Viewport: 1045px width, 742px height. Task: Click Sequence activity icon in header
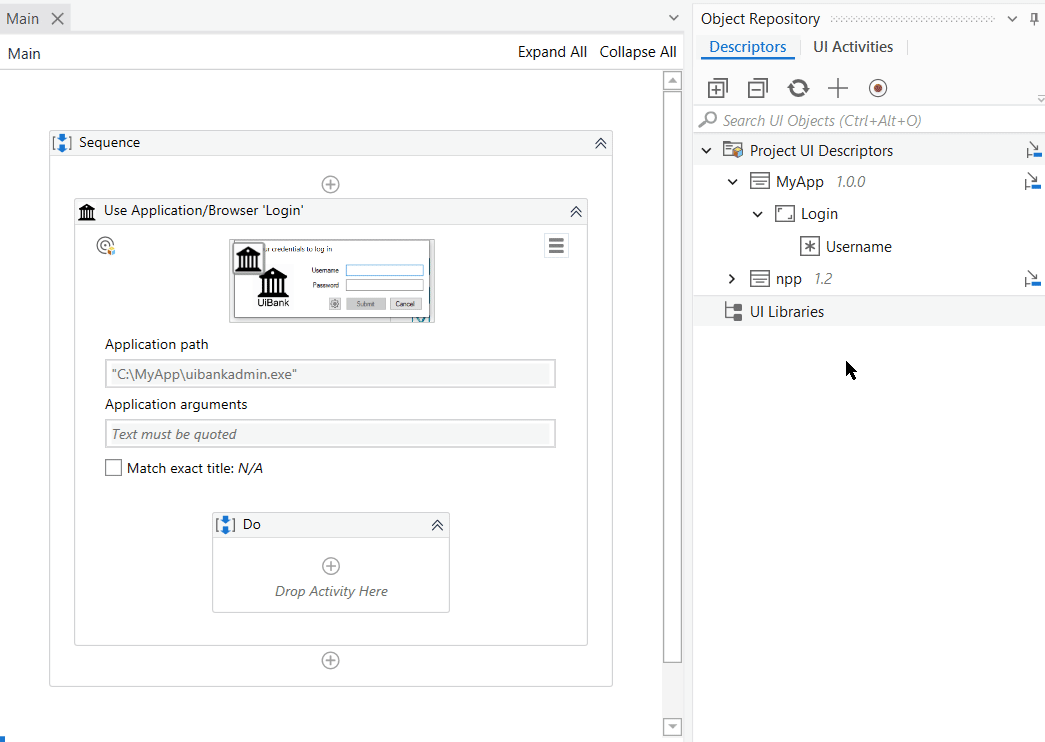click(x=62, y=143)
